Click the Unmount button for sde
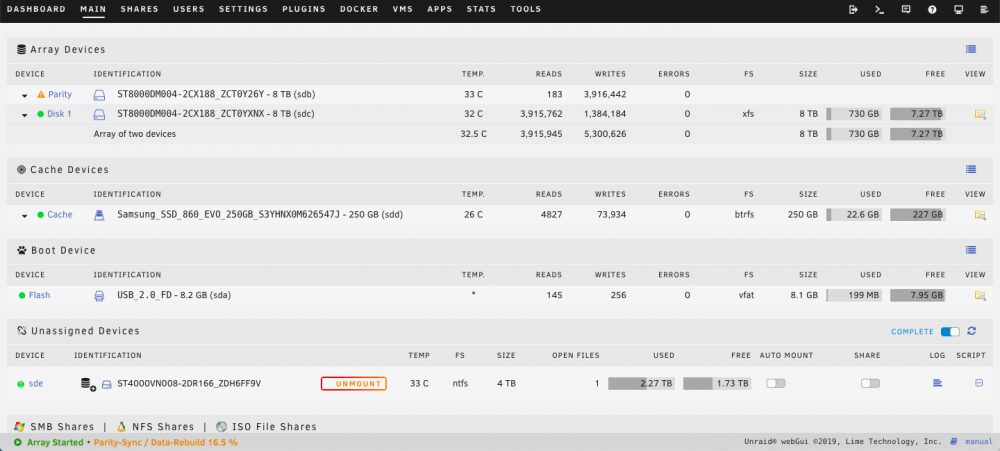Image resolution: width=1000 pixels, height=451 pixels. point(353,383)
